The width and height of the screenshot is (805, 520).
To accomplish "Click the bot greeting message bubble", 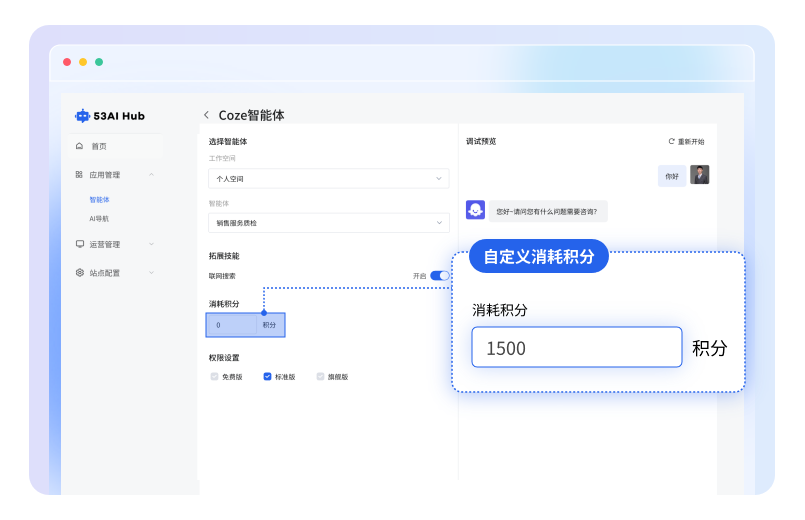I will (x=548, y=211).
